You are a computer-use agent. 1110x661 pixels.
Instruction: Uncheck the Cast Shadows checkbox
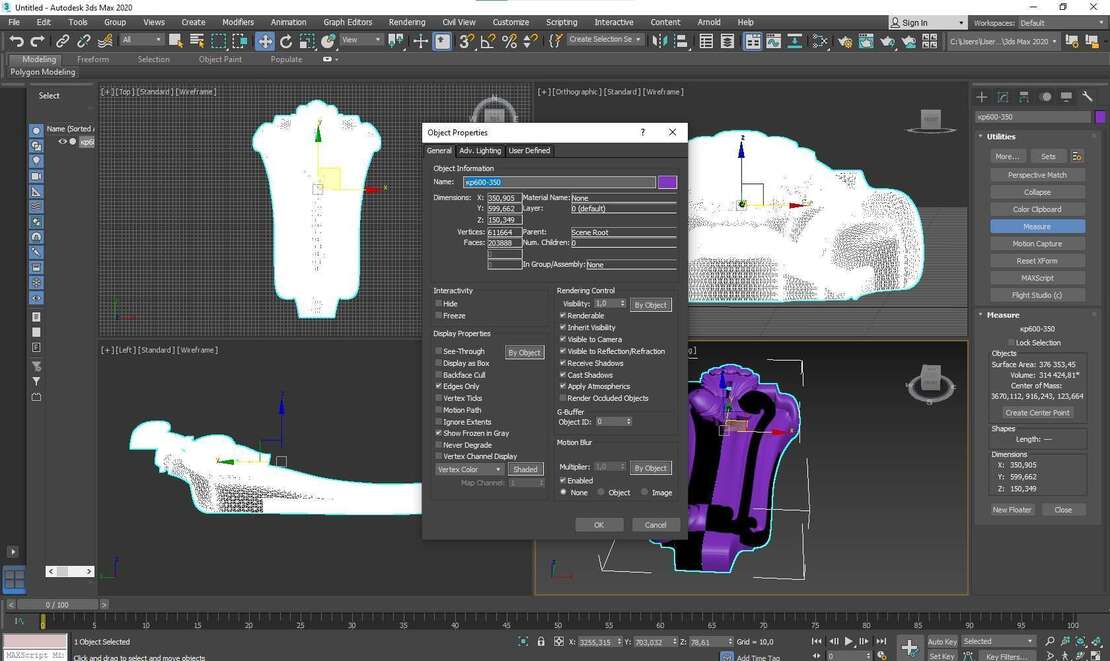(x=564, y=375)
